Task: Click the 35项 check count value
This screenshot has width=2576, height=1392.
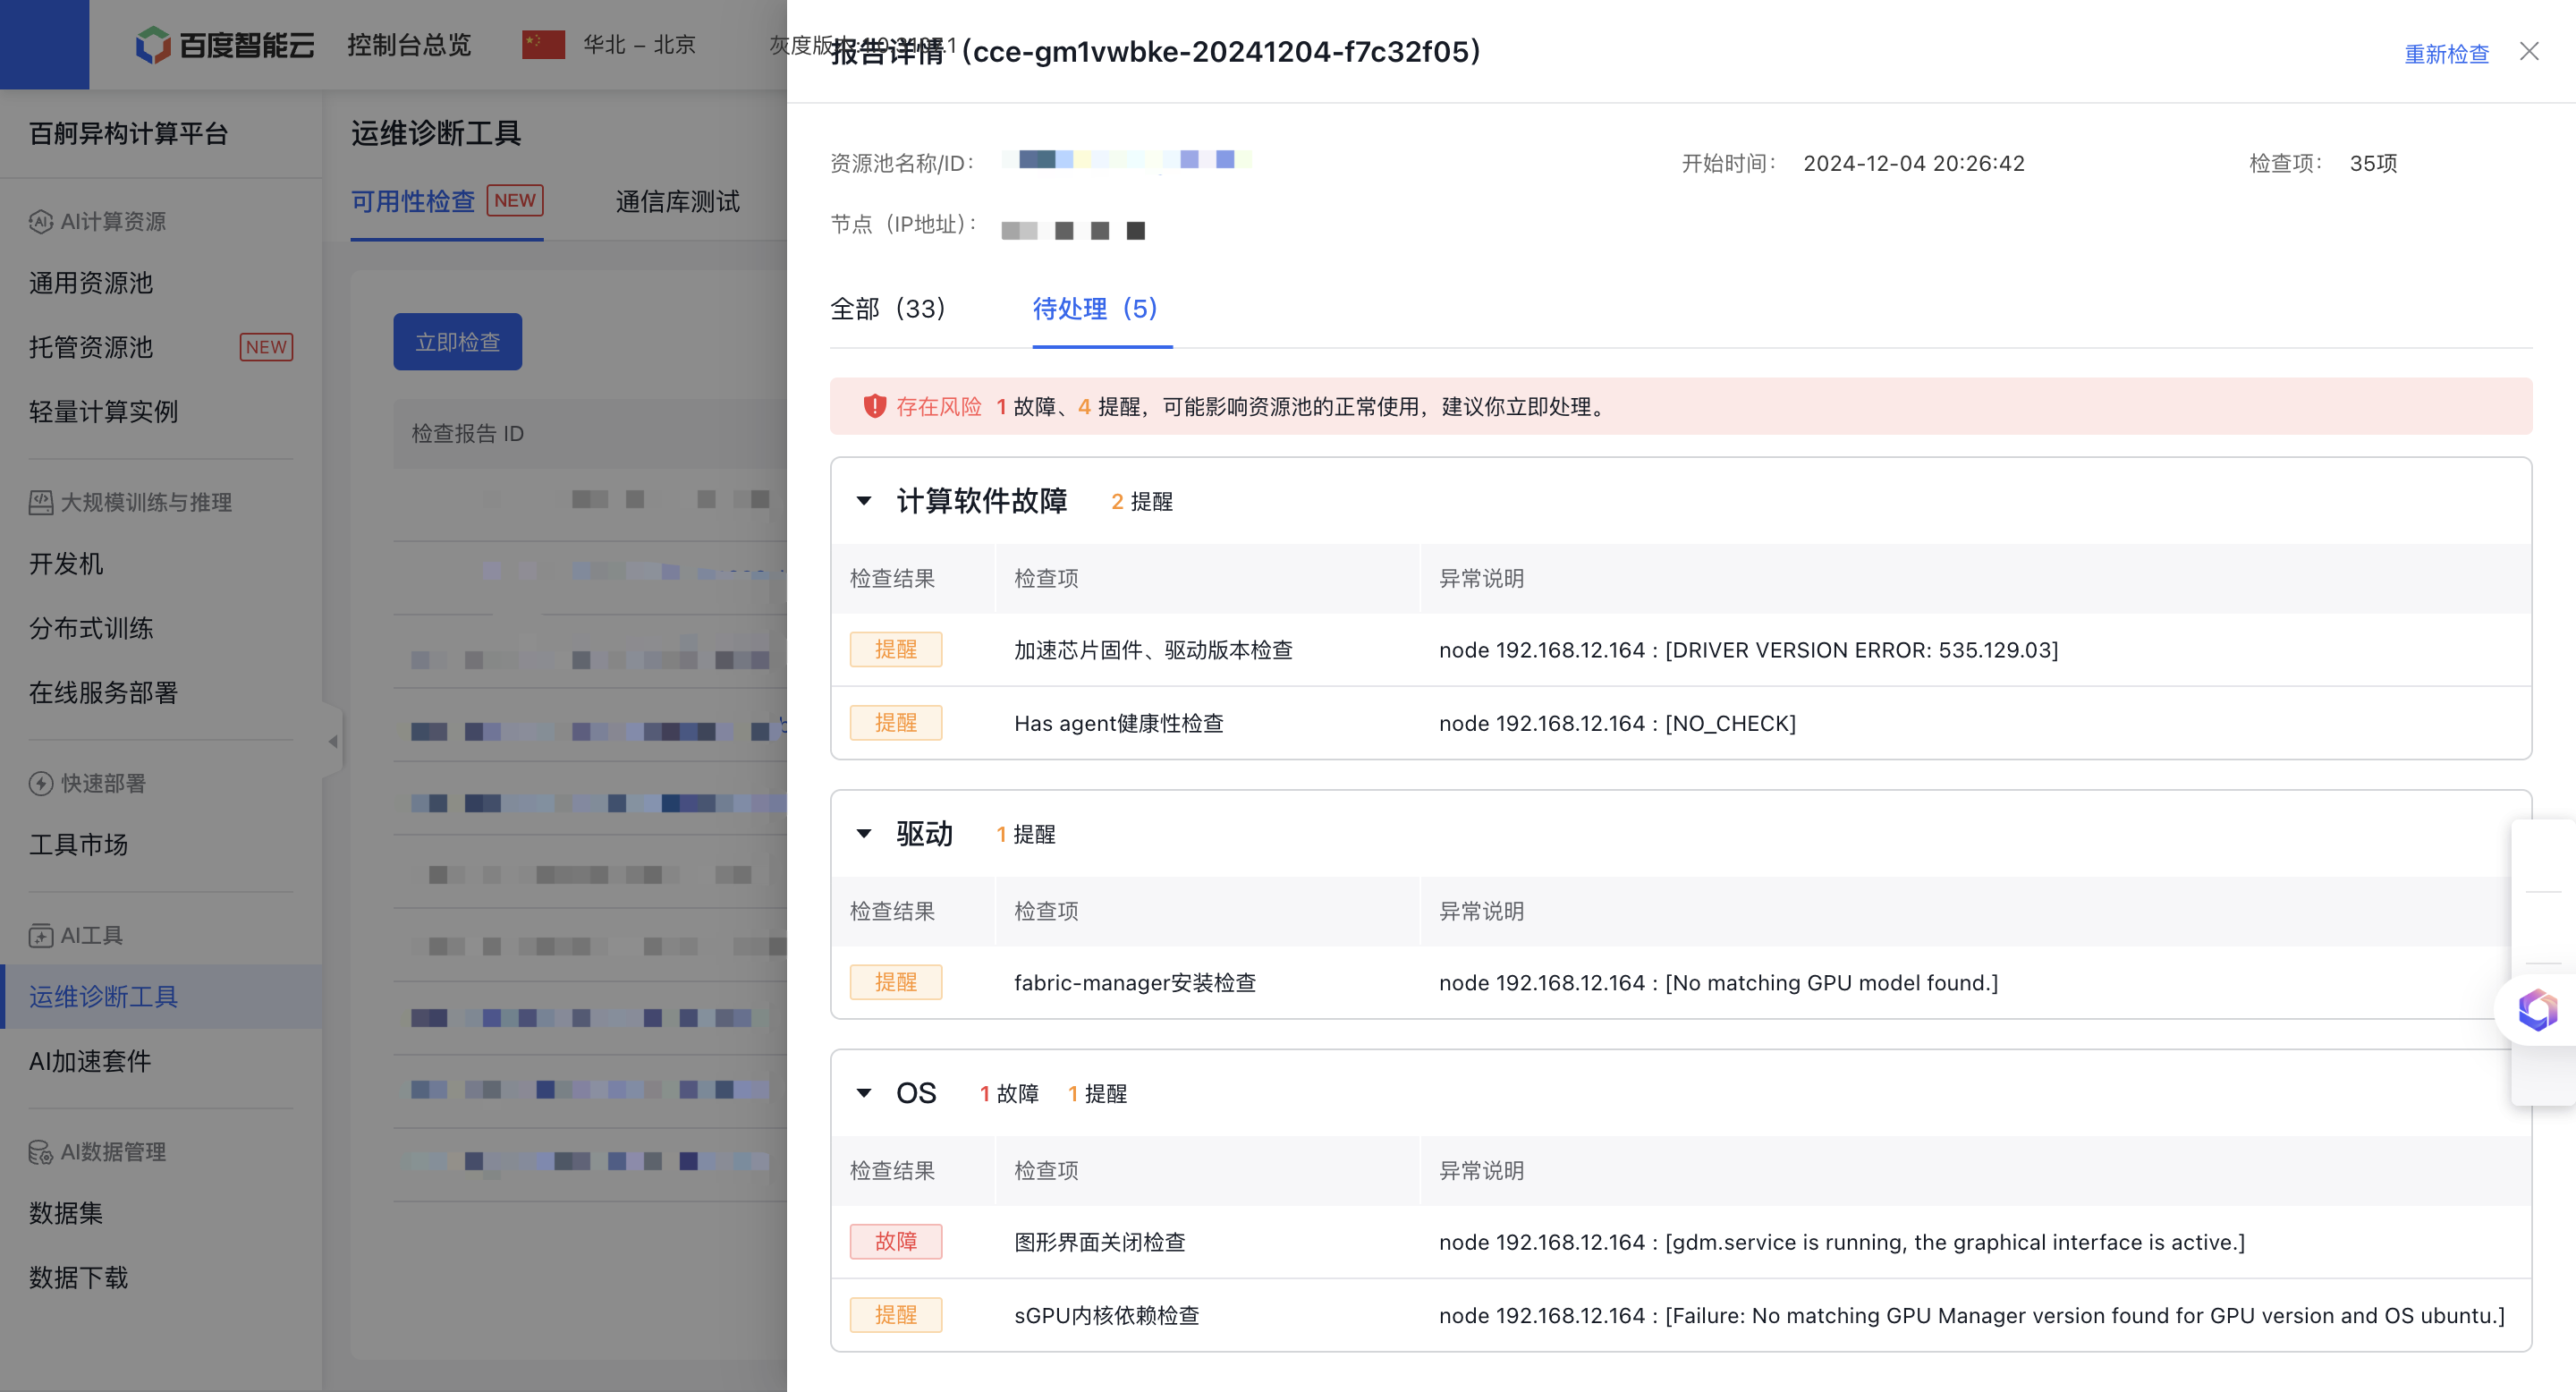Action: click(x=2373, y=163)
